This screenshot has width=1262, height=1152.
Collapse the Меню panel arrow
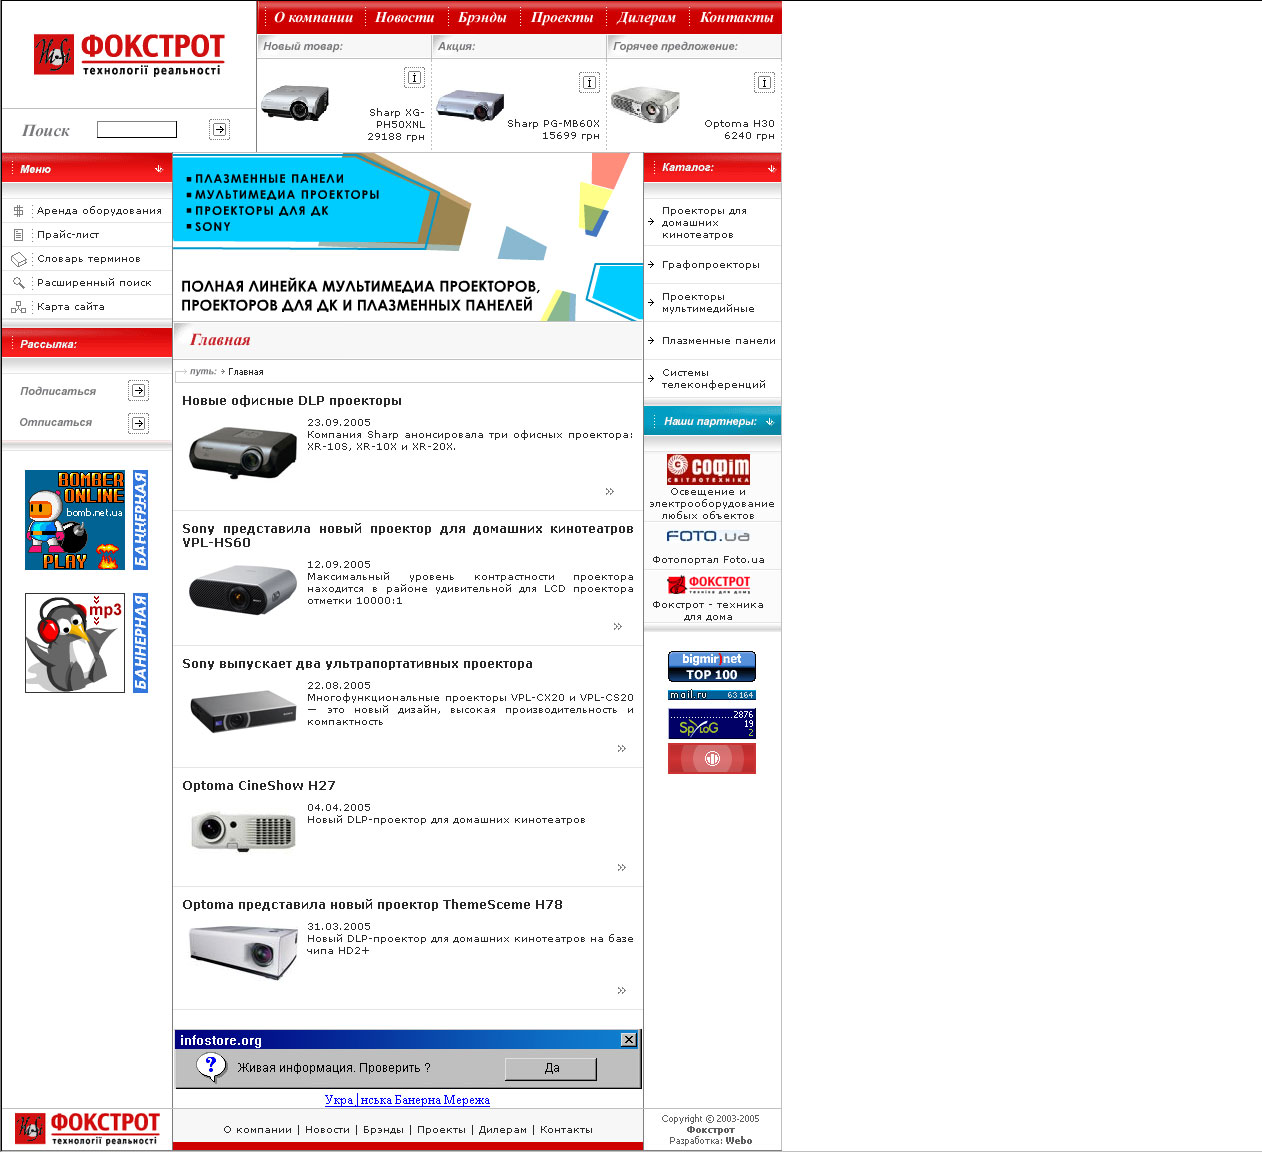point(158,169)
